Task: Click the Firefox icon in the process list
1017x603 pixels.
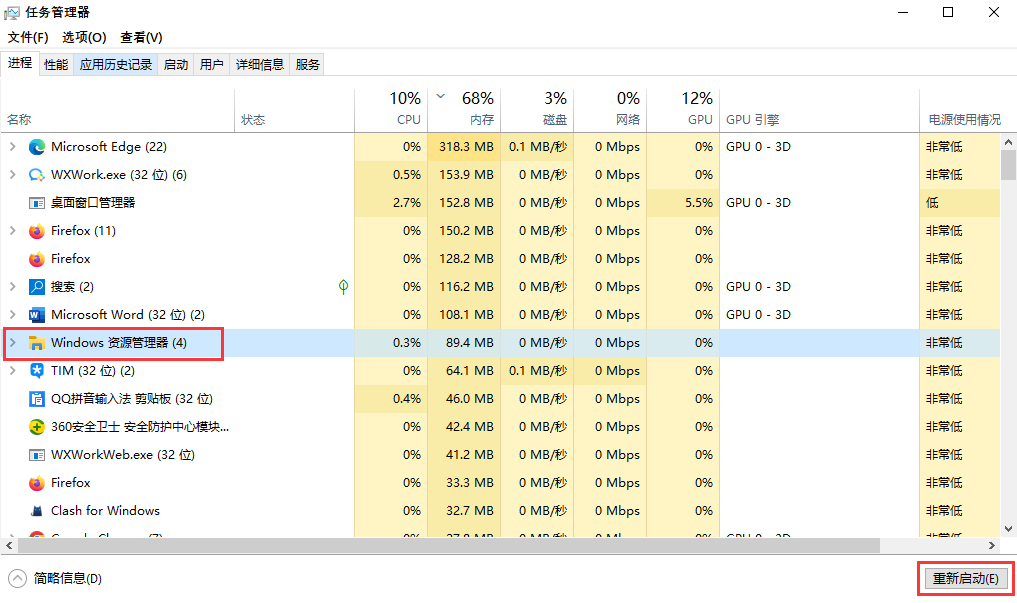Action: [x=36, y=230]
